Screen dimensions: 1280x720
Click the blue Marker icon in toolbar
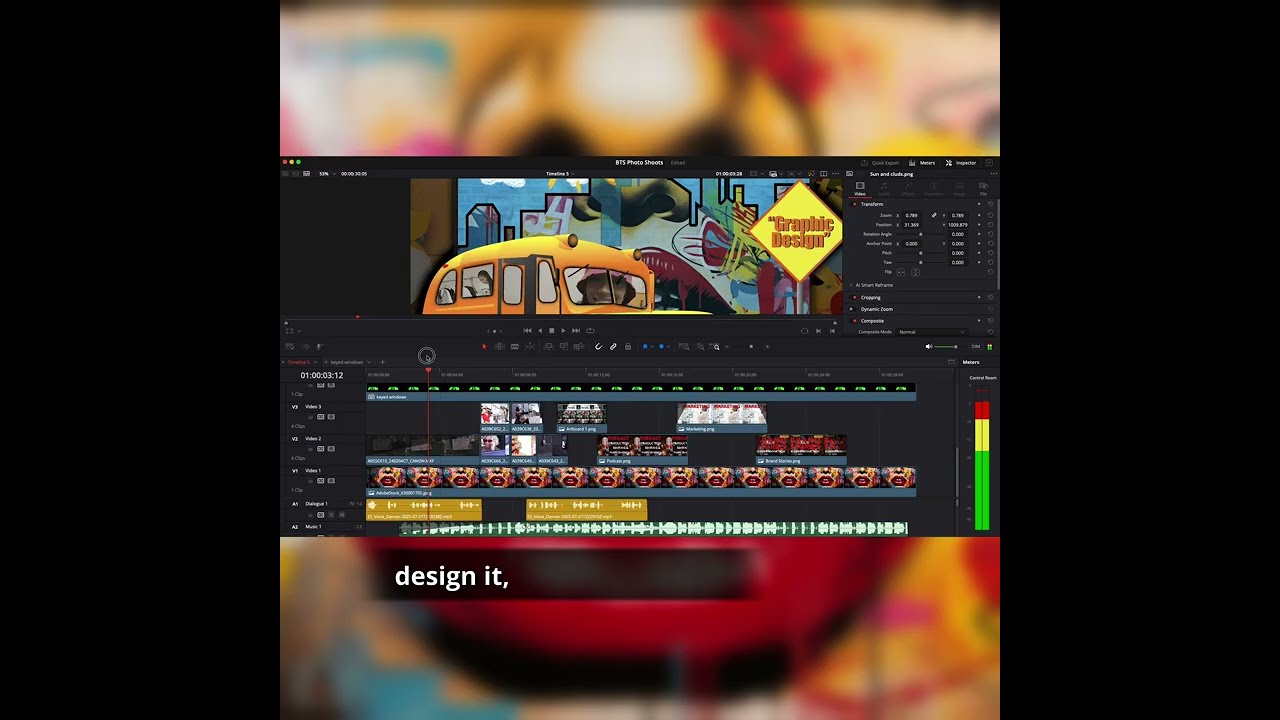click(x=660, y=346)
